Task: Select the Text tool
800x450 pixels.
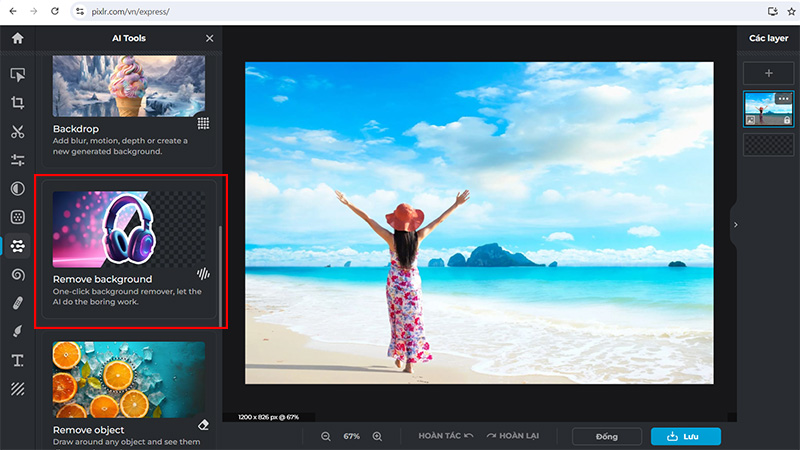Action: pos(17,361)
